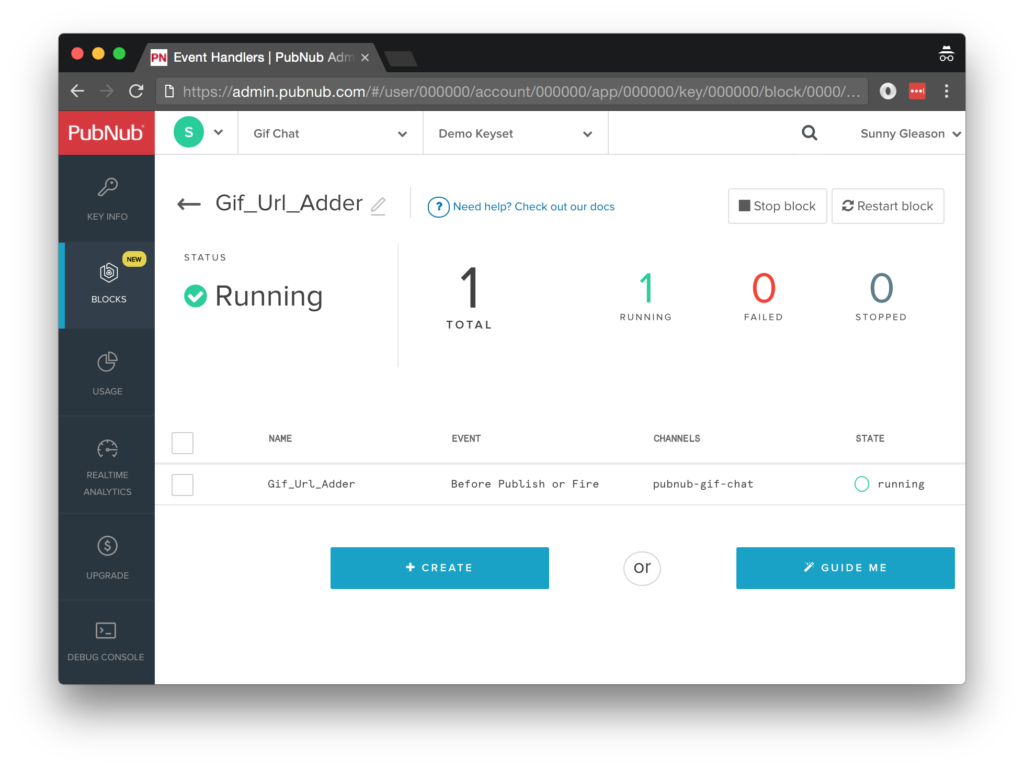
Task: Open the Sunny Gleason account menu
Action: click(910, 134)
